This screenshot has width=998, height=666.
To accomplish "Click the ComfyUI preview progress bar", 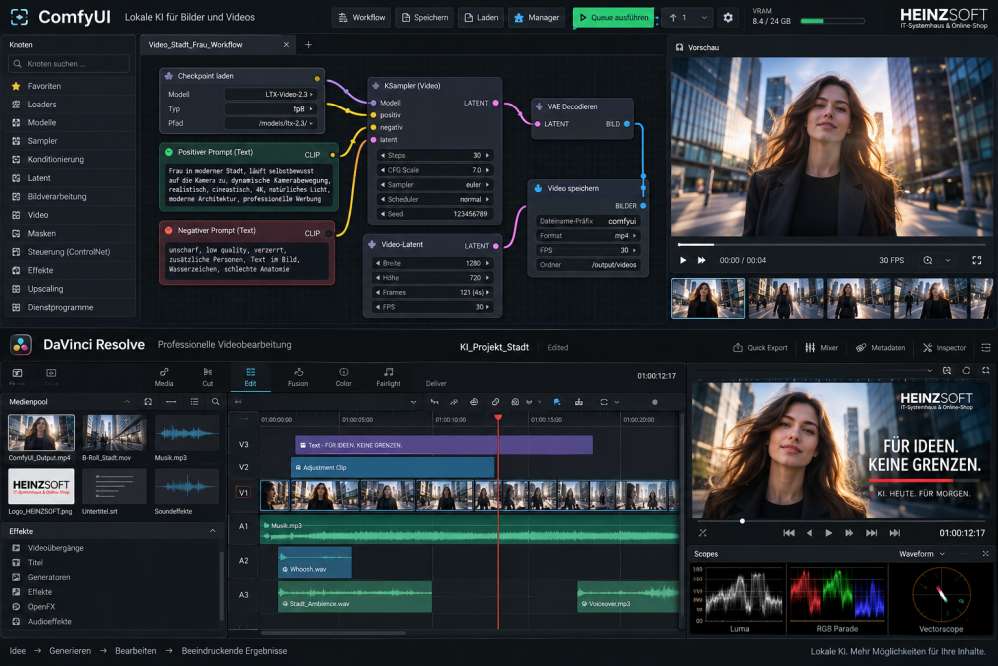I will [831, 244].
